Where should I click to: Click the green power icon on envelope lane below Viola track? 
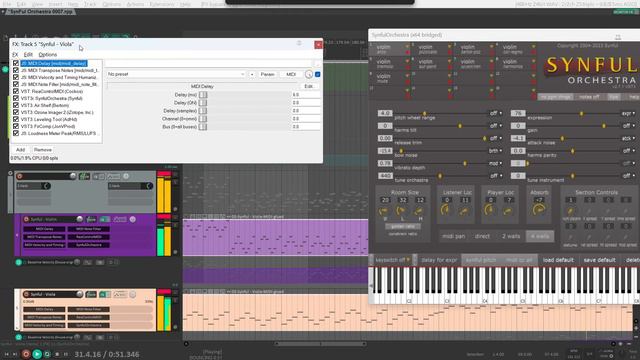point(18,338)
